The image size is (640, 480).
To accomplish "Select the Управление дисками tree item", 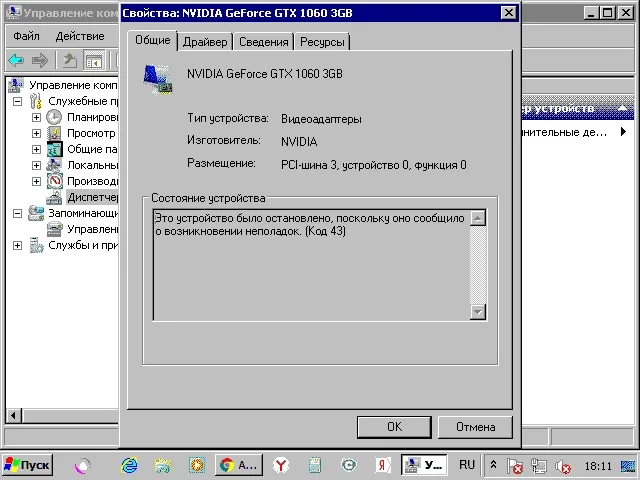I will (93, 229).
